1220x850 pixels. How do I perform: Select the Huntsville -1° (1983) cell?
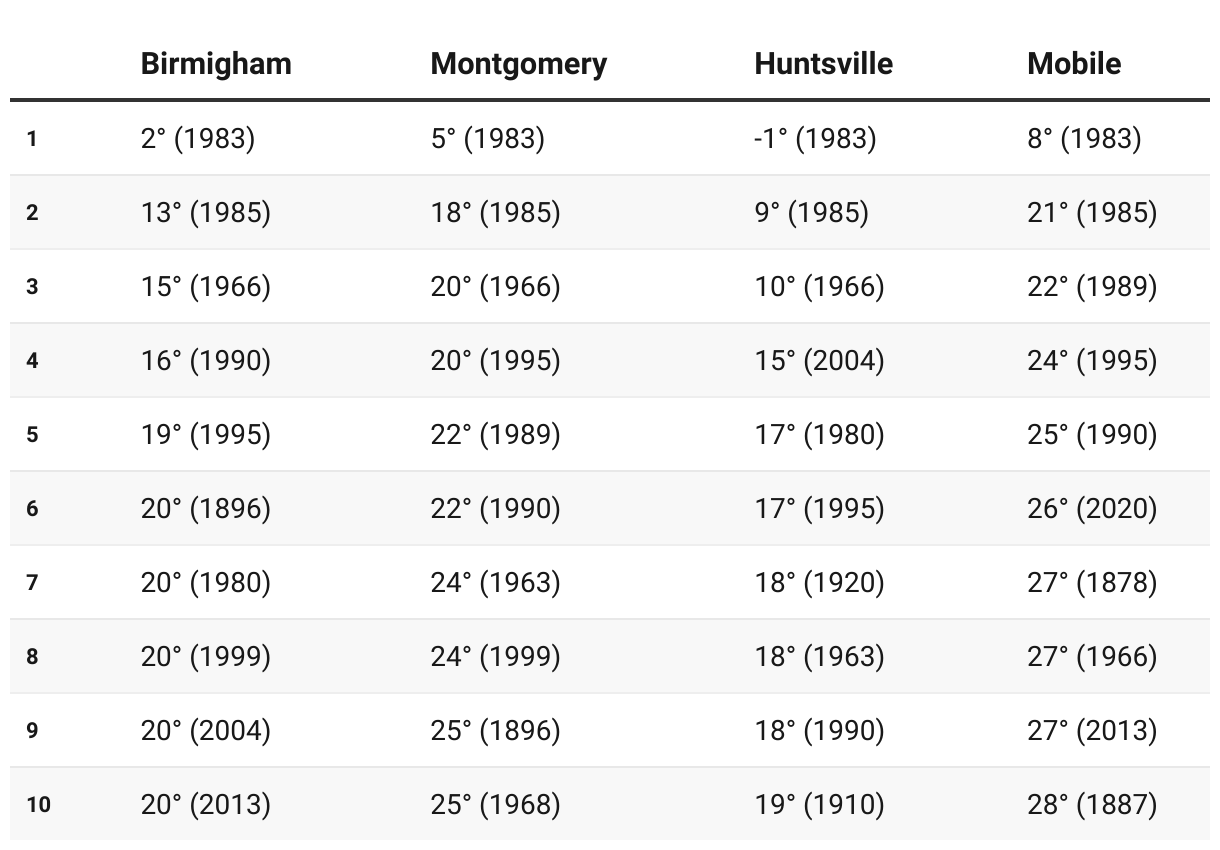coord(815,138)
